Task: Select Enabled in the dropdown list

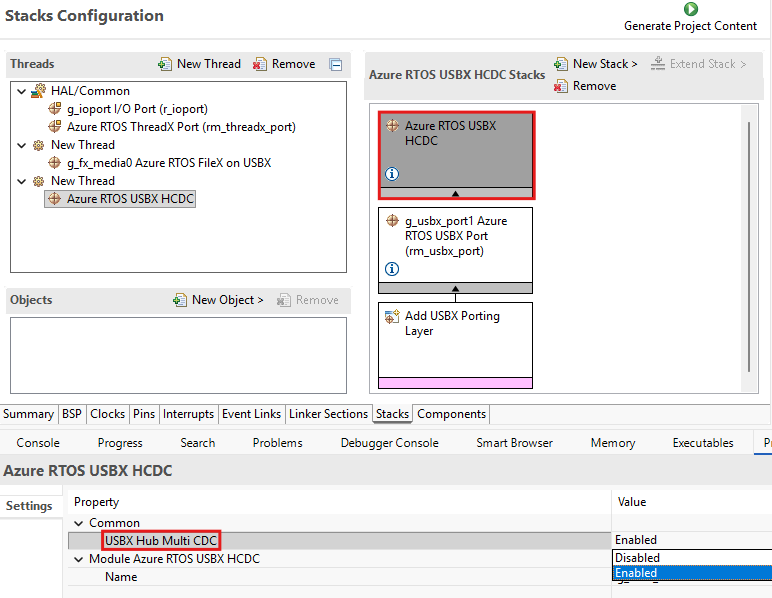Action: coord(693,573)
